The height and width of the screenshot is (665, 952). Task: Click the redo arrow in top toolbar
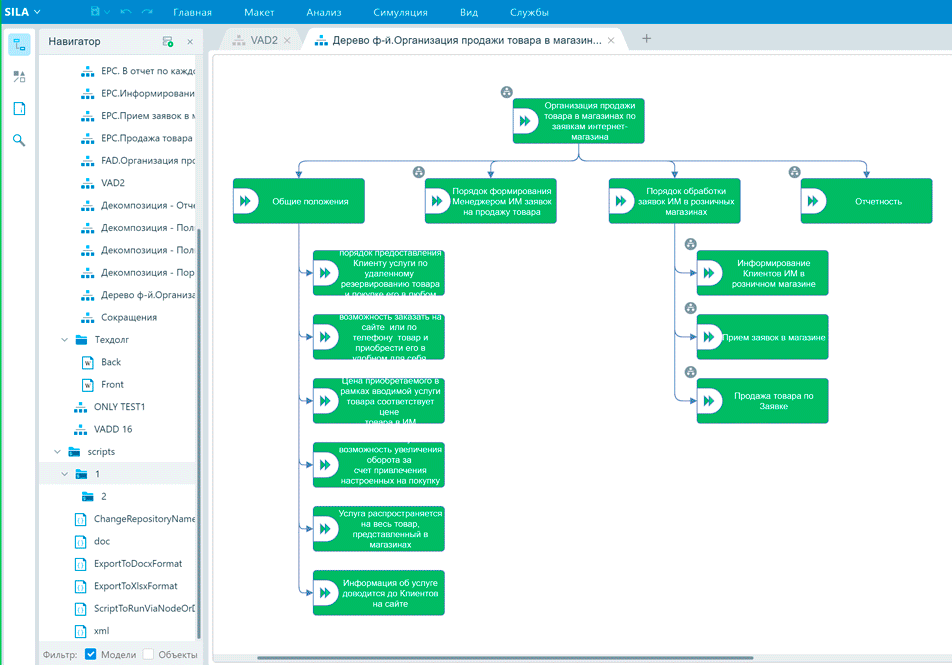tap(148, 12)
